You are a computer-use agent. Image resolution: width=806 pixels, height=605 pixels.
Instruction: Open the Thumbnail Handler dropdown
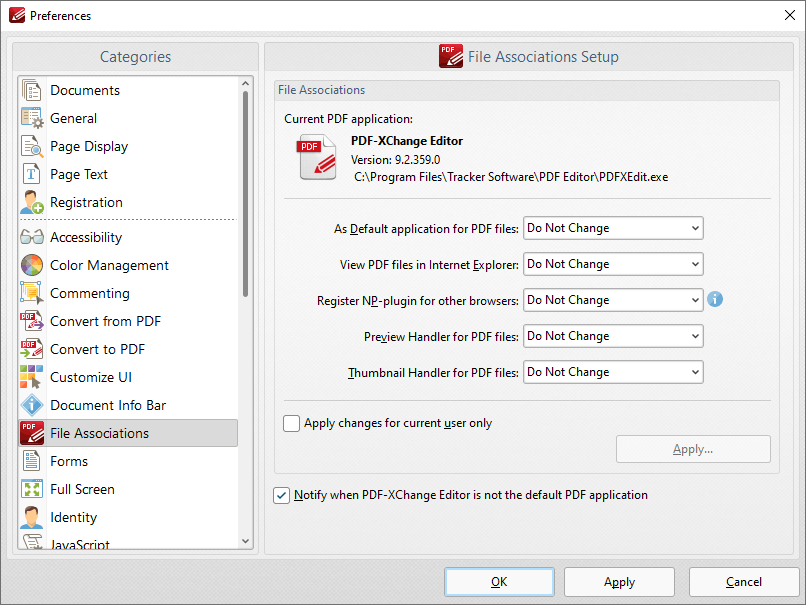coord(612,372)
